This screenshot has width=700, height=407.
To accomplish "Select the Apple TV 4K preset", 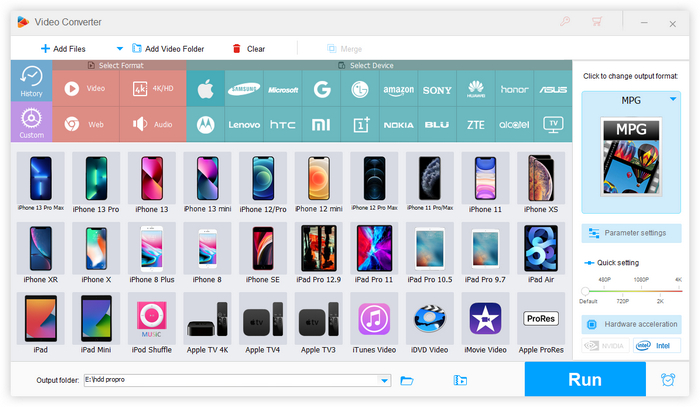I will click(208, 323).
